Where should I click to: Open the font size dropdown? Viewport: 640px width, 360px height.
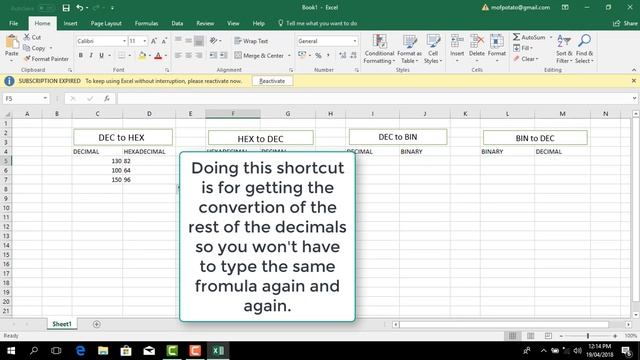(144, 41)
